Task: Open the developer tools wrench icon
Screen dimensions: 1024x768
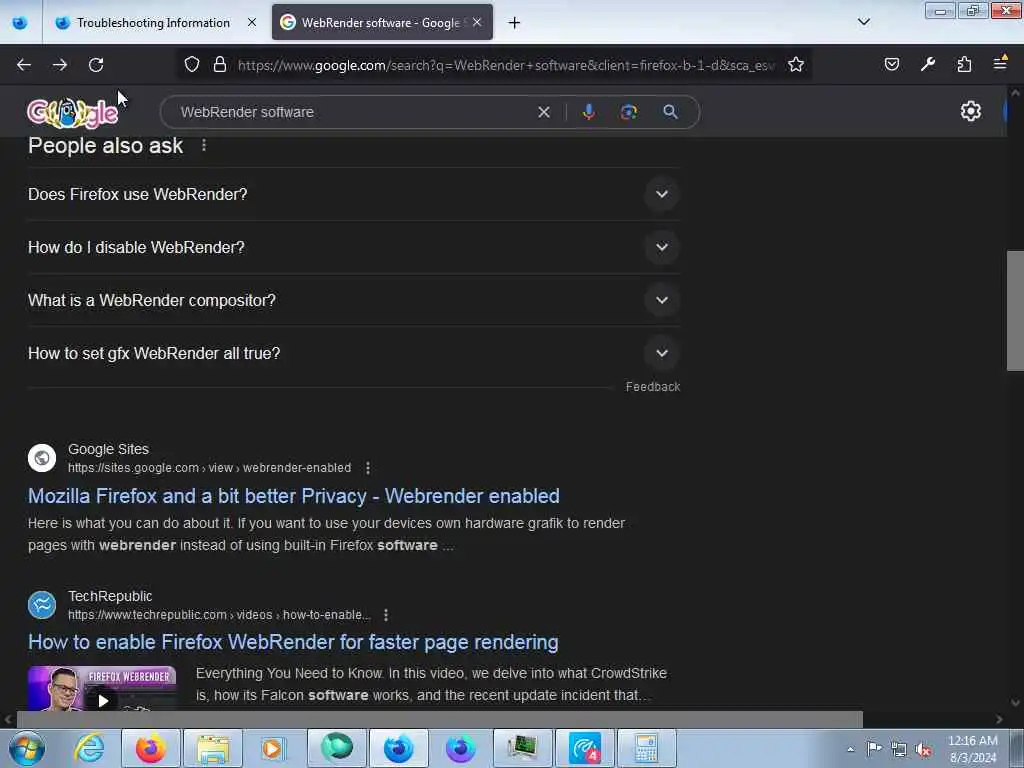Action: (x=928, y=64)
